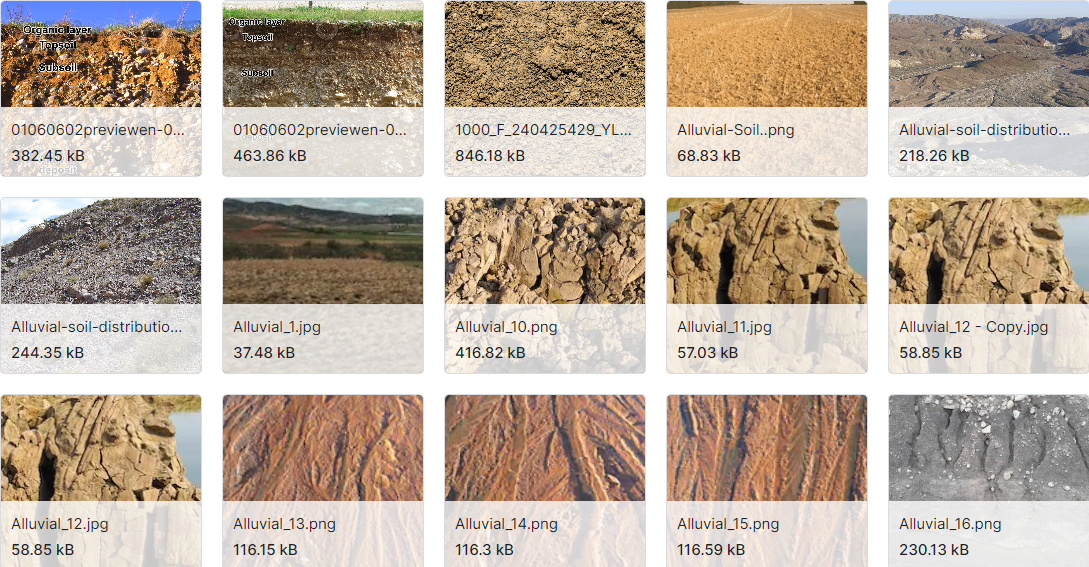Select the Alluvial_13.png aerial image
Viewport: 1089px width, 567px height.
(x=323, y=481)
